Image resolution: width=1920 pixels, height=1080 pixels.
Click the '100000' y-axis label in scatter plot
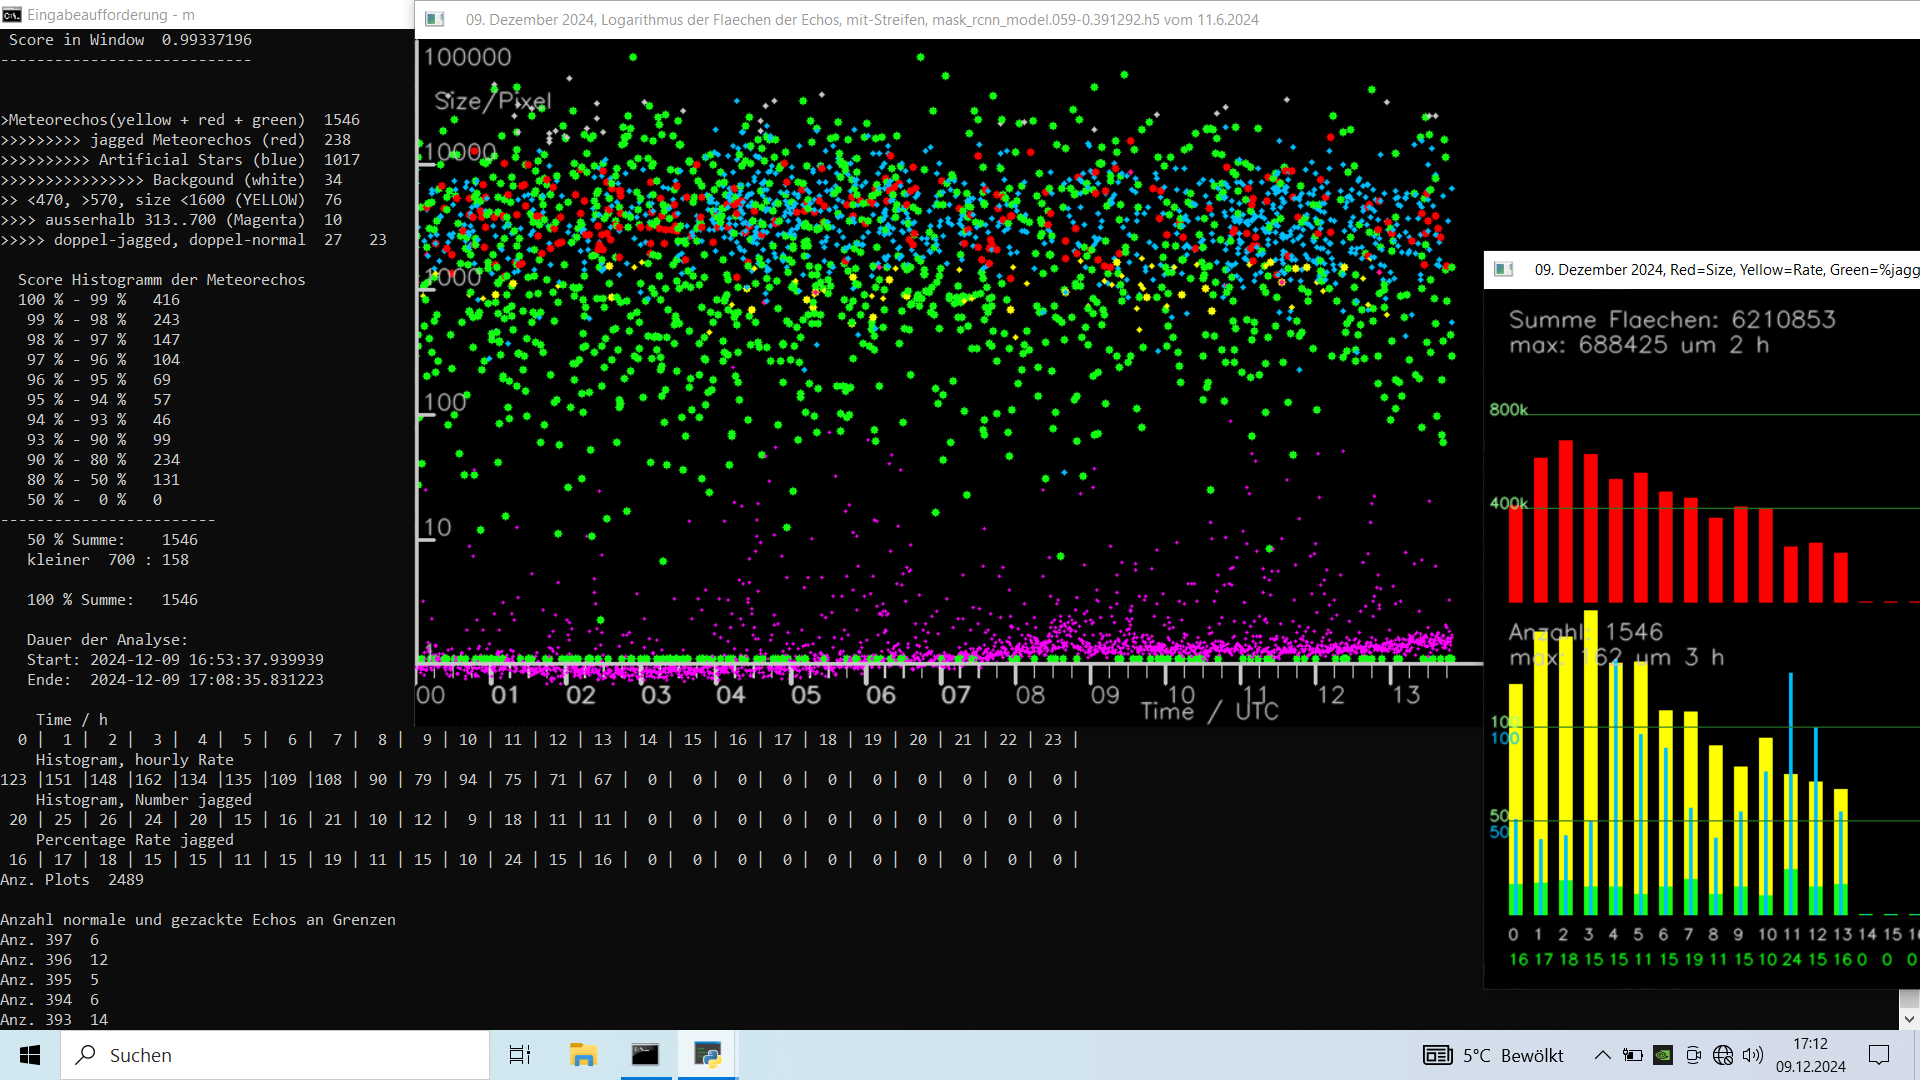click(x=467, y=57)
